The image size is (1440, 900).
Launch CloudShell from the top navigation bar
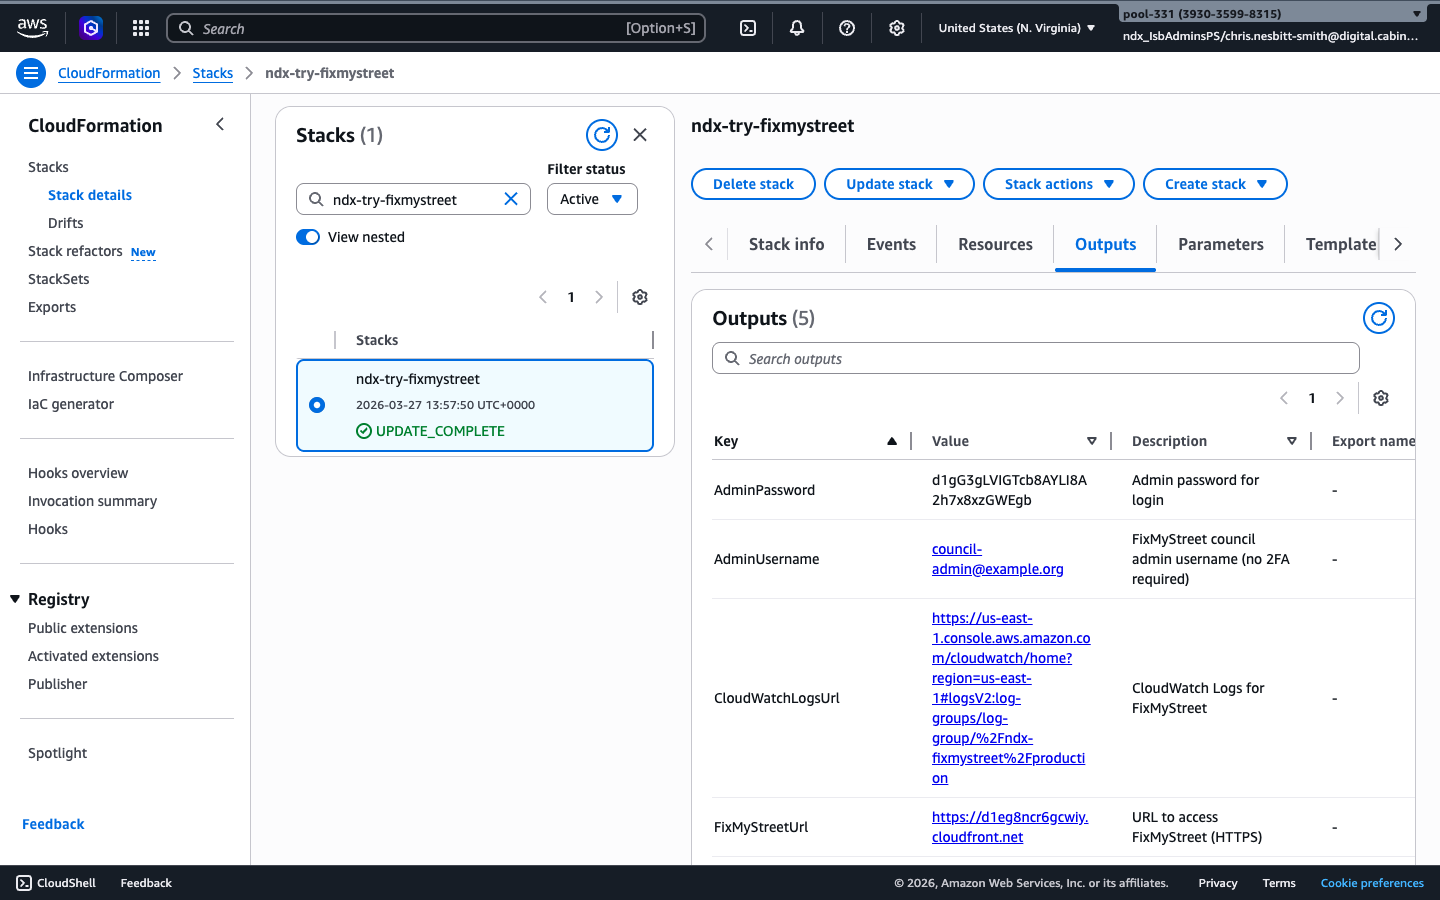[x=747, y=27]
